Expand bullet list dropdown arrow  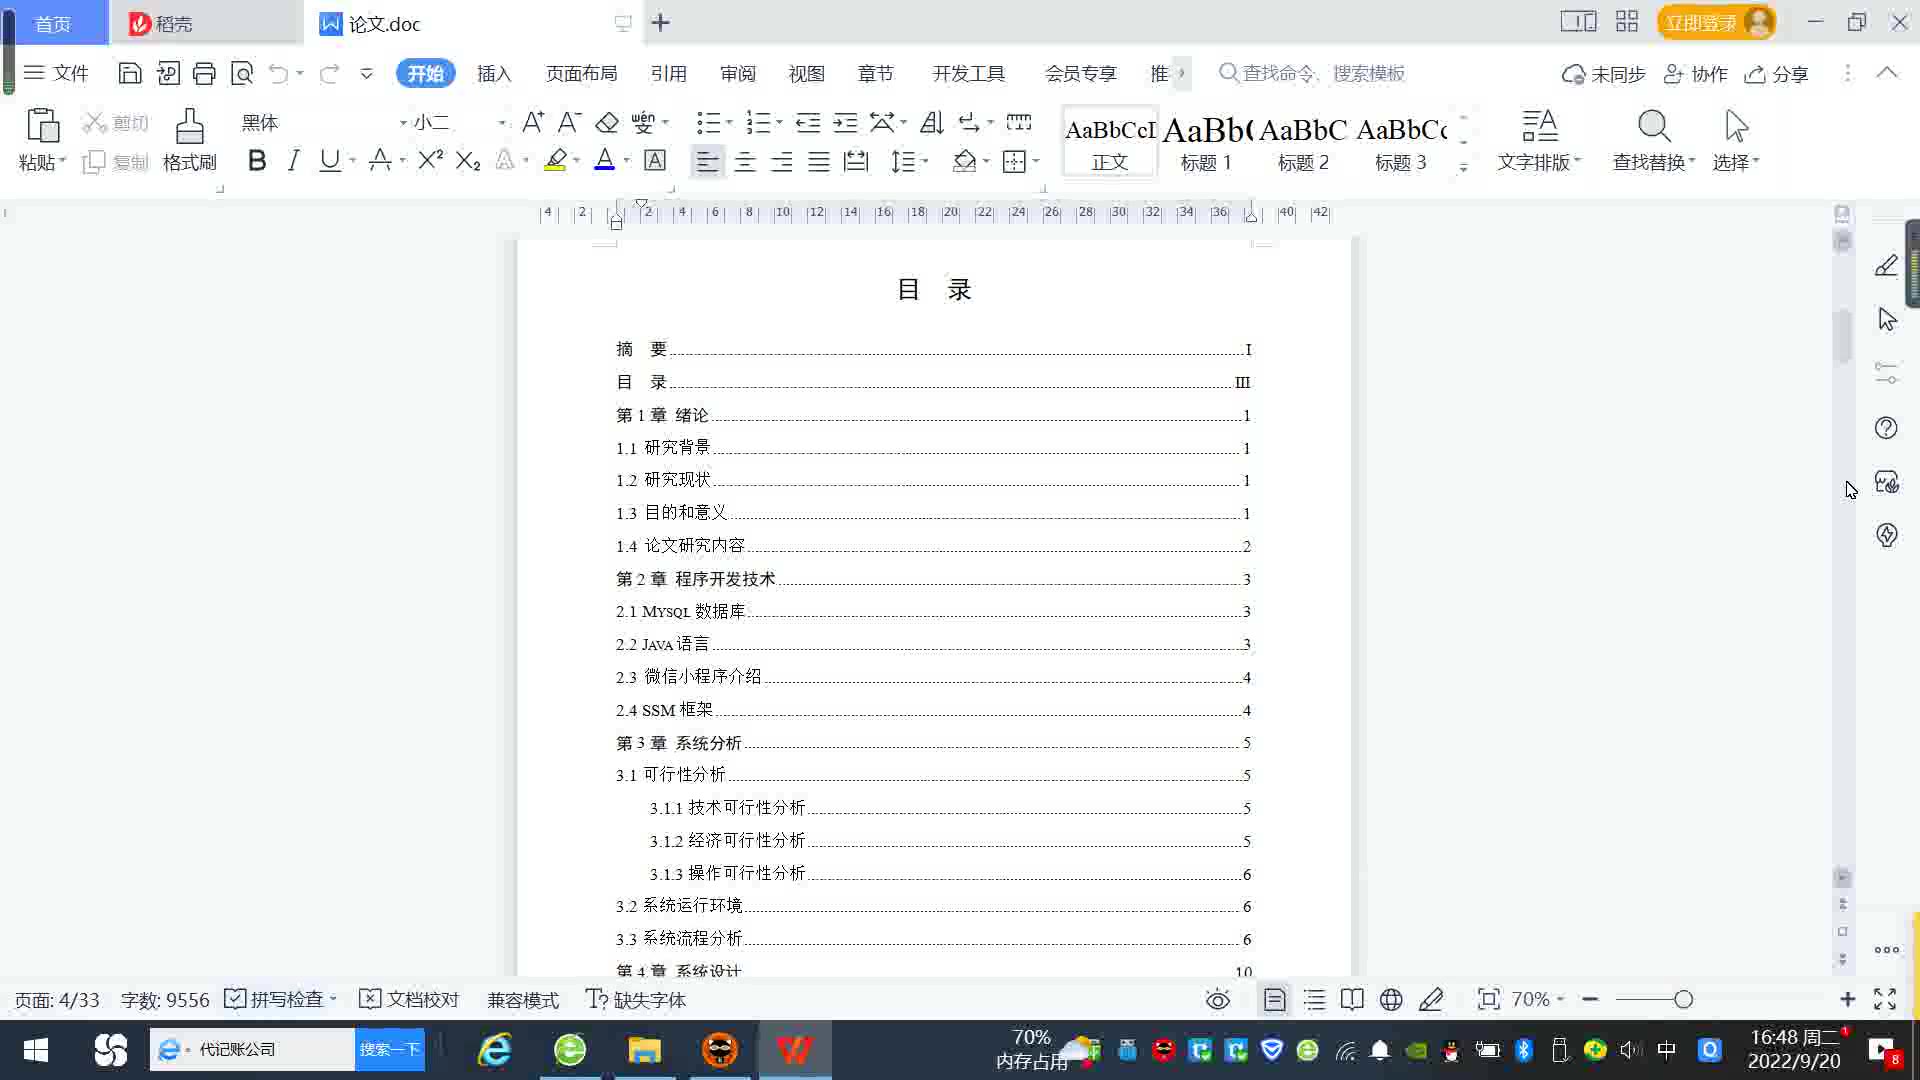click(729, 122)
